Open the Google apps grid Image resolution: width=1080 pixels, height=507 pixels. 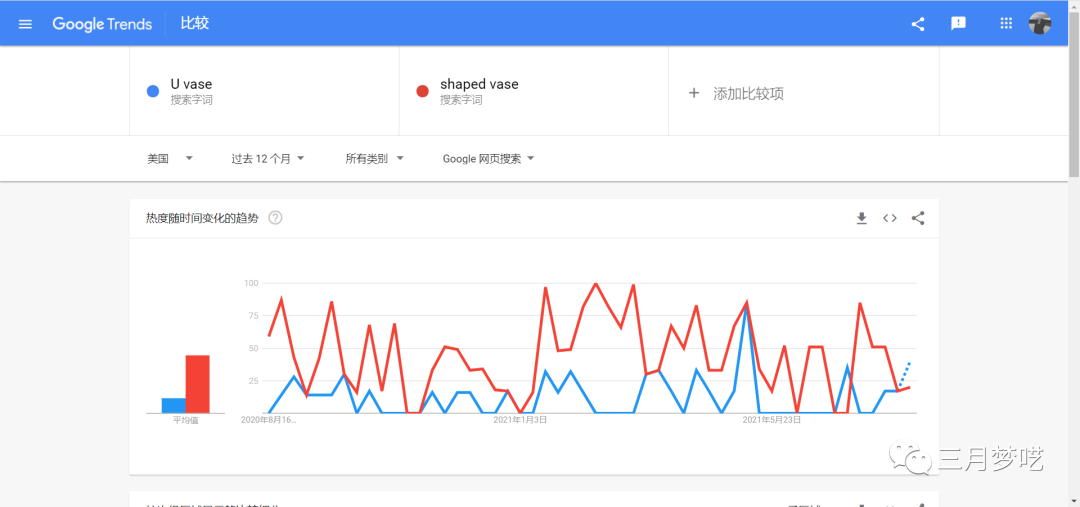pos(1006,24)
